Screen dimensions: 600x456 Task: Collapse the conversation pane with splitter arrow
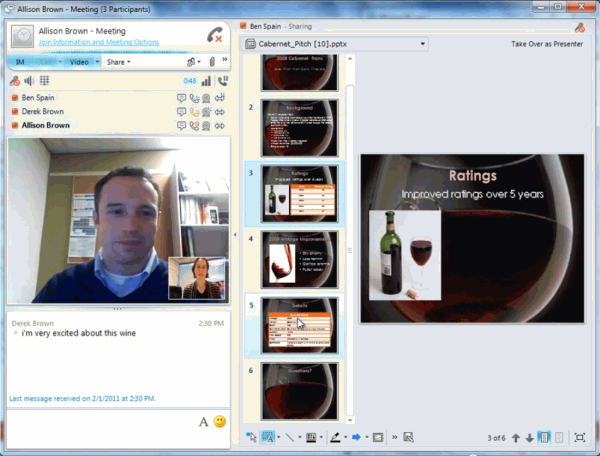coord(235,235)
